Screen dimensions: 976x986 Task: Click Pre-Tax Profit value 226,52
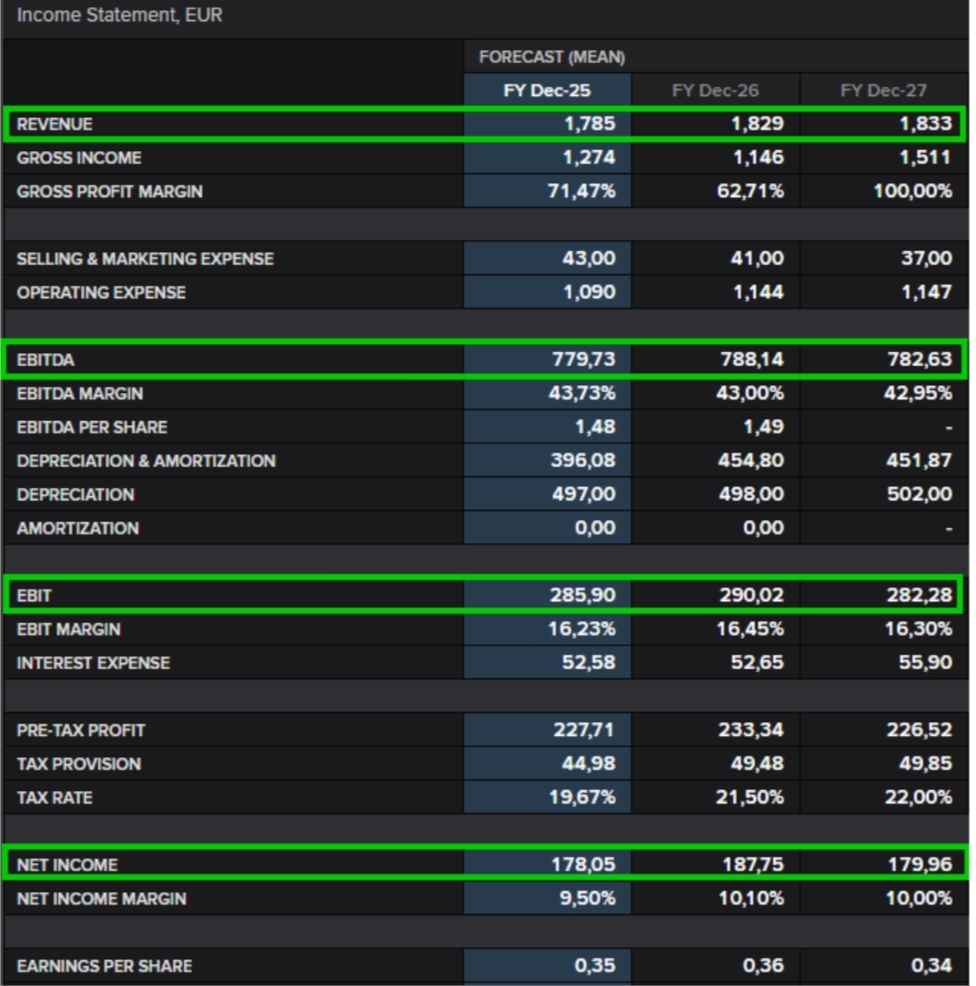pos(919,730)
